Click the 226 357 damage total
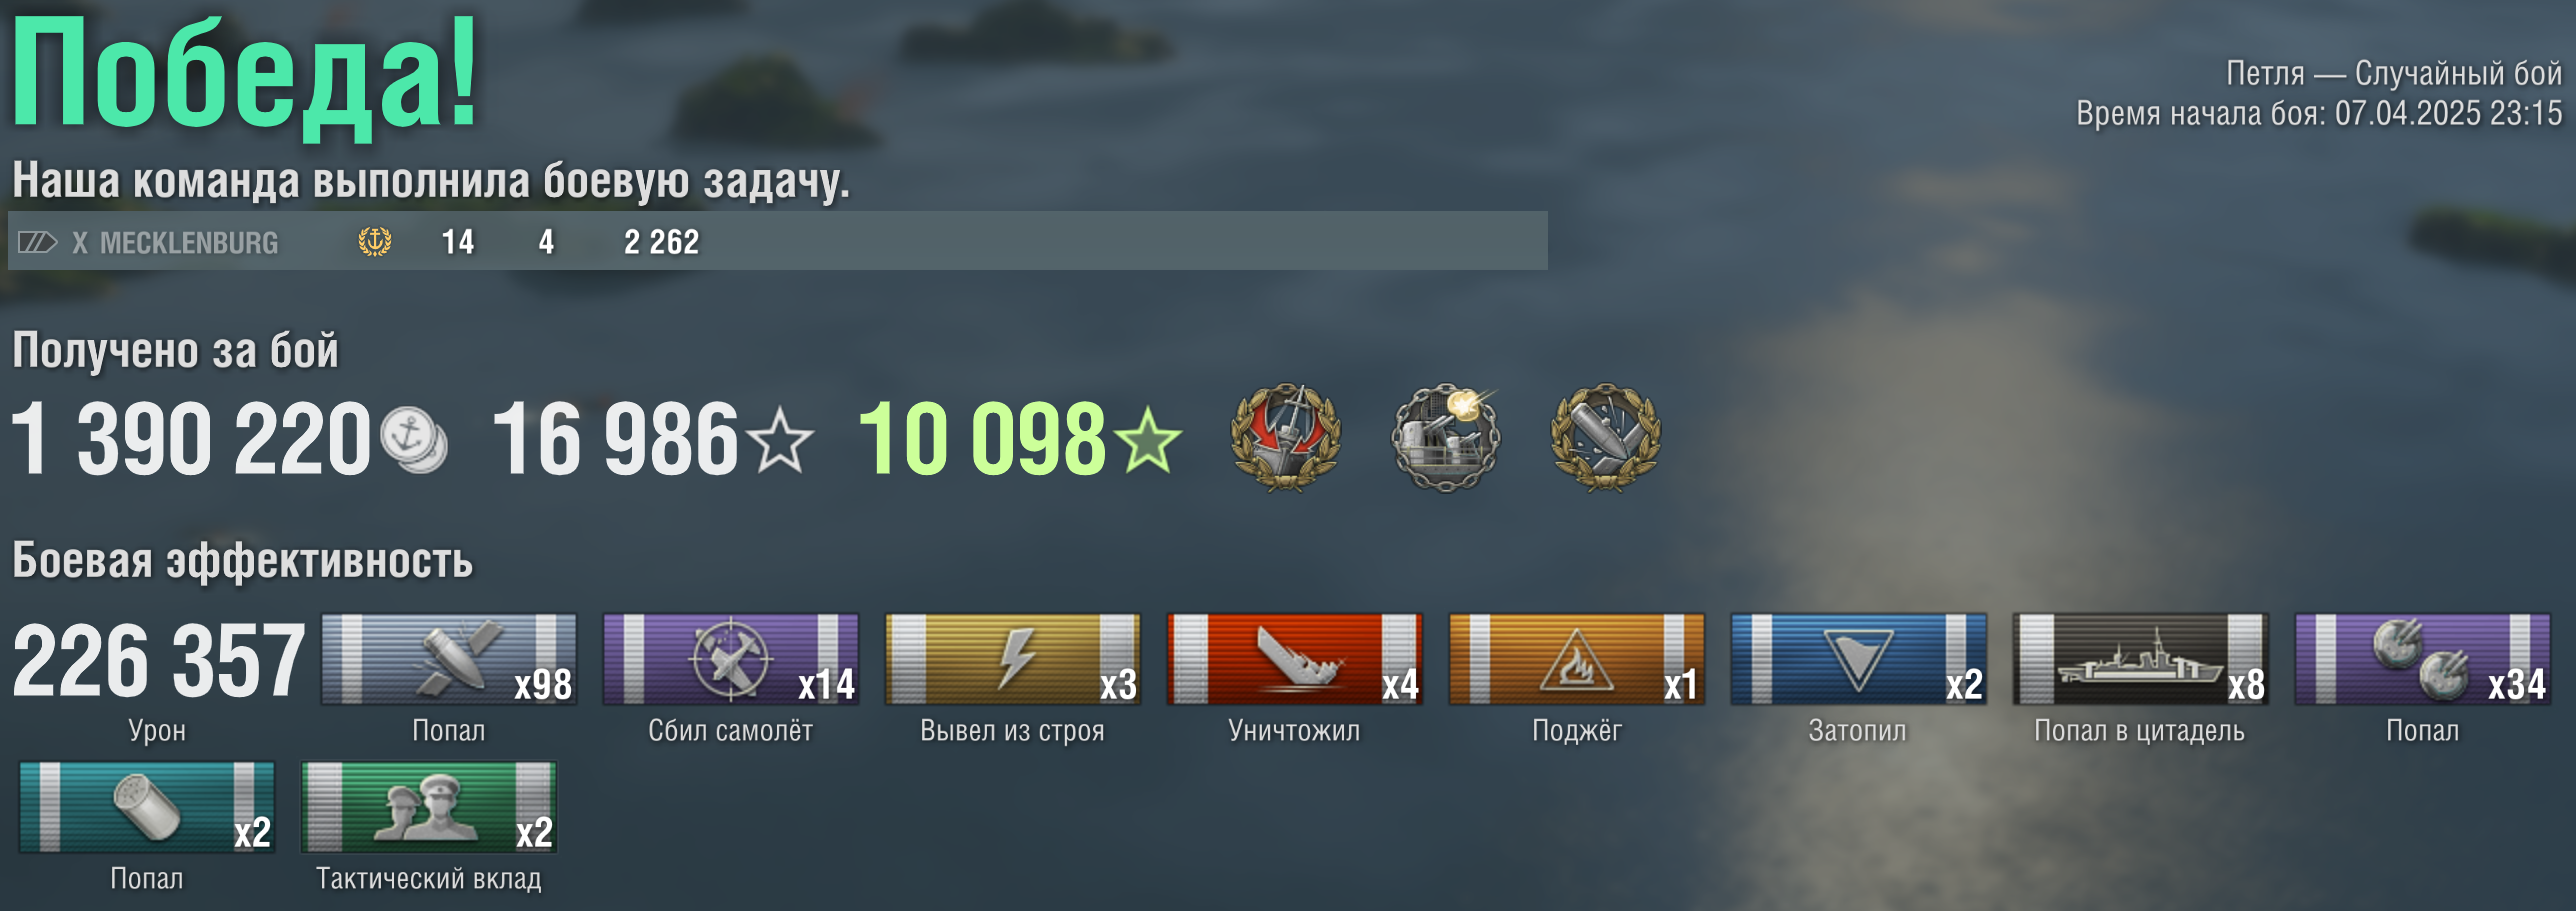The height and width of the screenshot is (911, 2576). (159, 660)
